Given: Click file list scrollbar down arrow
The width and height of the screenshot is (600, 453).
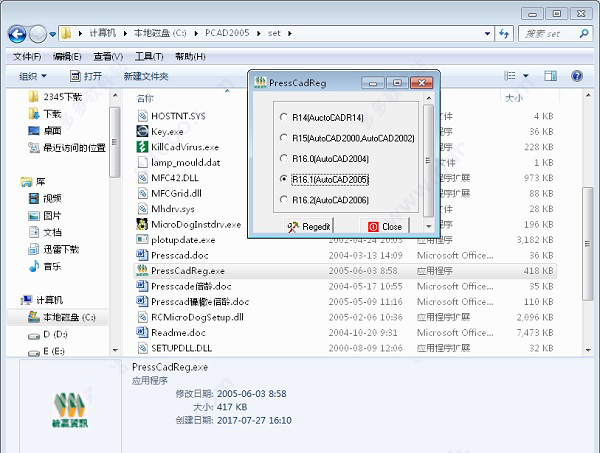Looking at the screenshot, I should pyautogui.click(x=588, y=350).
